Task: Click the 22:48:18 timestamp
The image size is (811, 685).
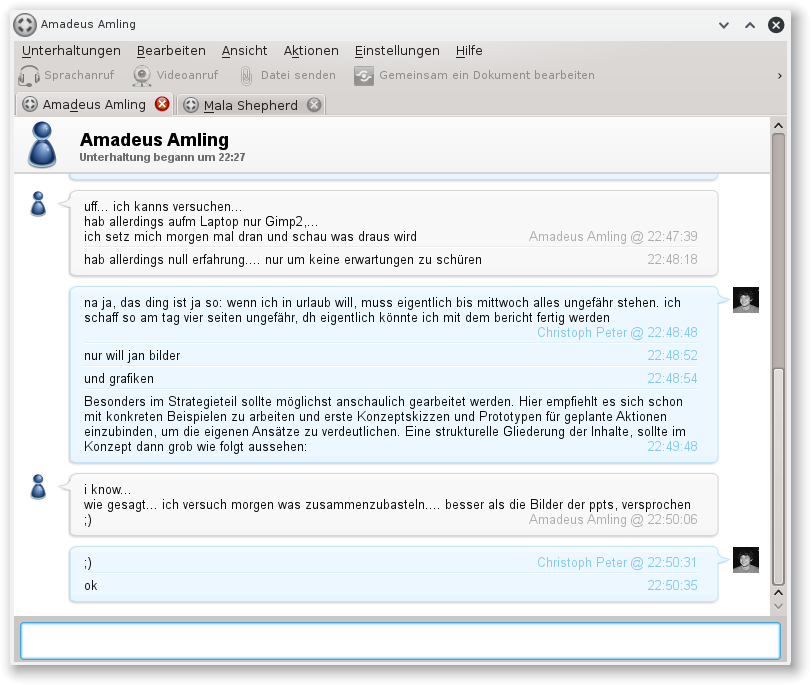Action: pos(672,259)
